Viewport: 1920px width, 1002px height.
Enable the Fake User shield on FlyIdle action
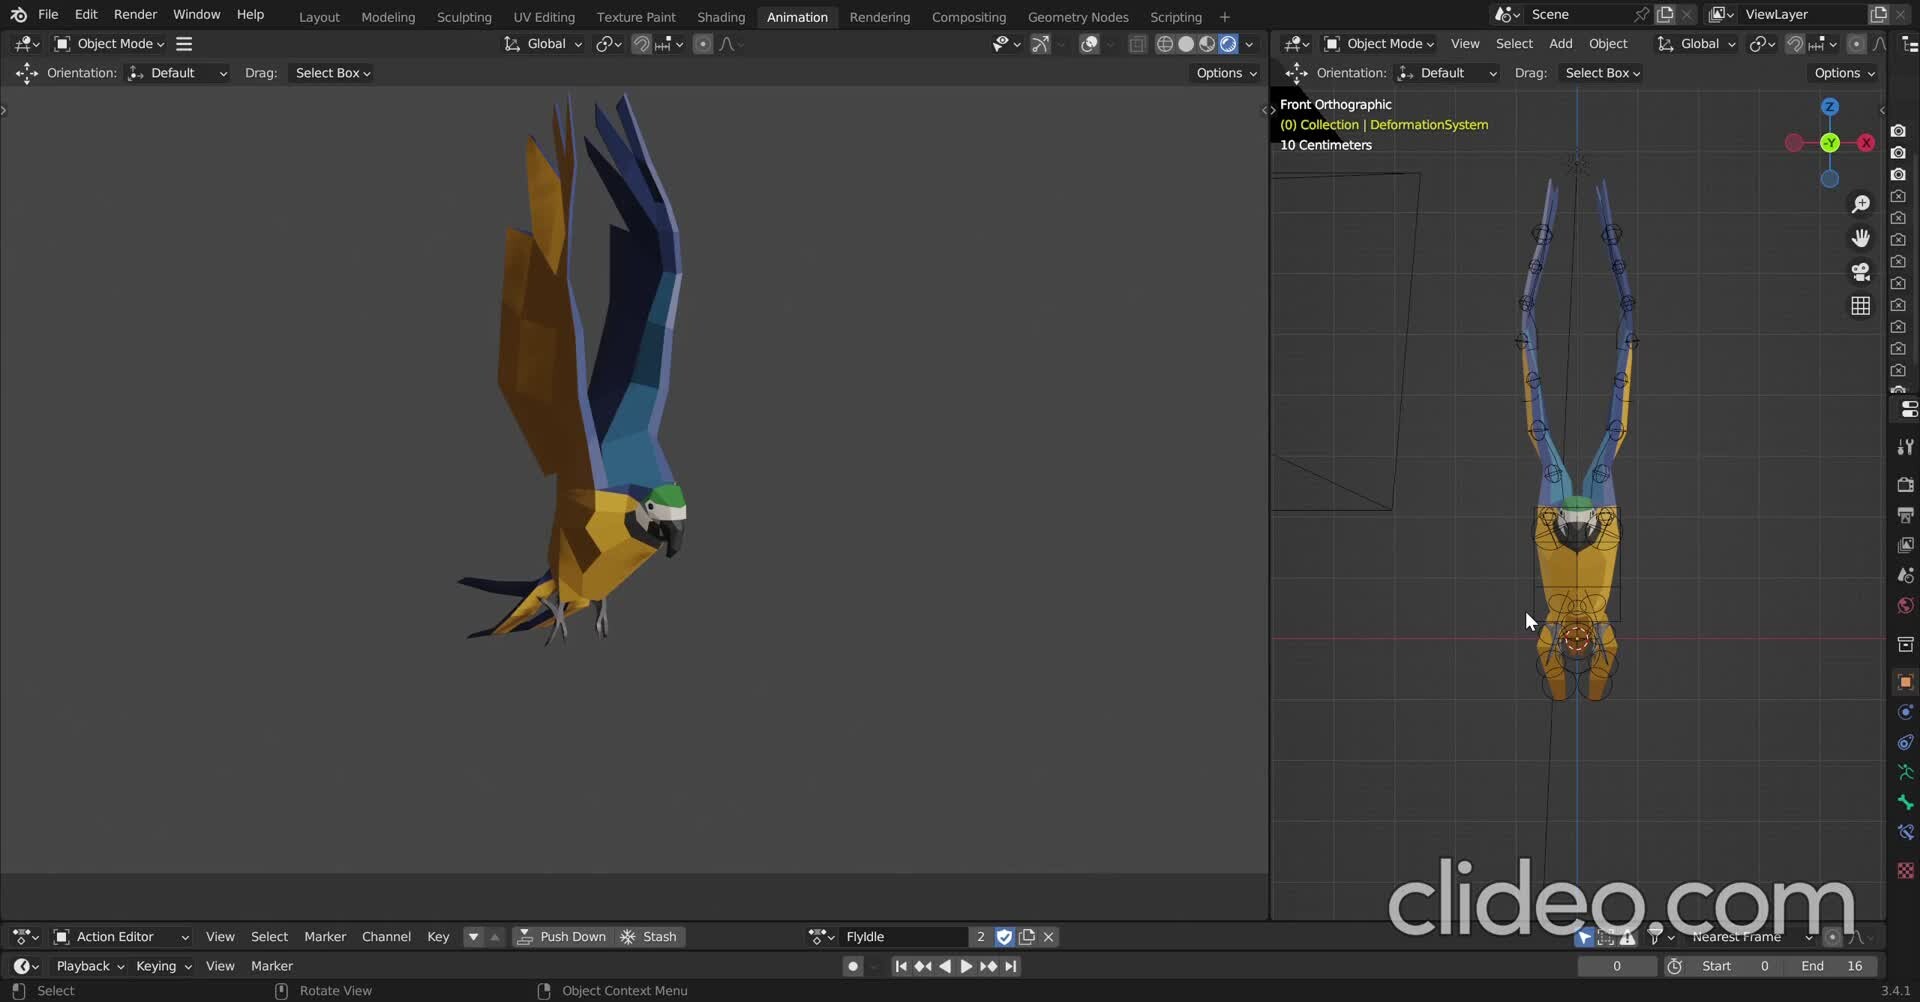(1004, 937)
